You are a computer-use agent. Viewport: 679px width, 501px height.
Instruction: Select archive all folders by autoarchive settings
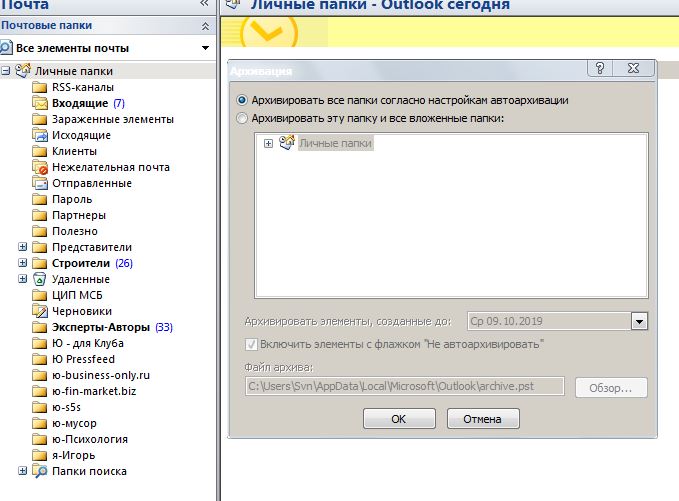[242, 100]
